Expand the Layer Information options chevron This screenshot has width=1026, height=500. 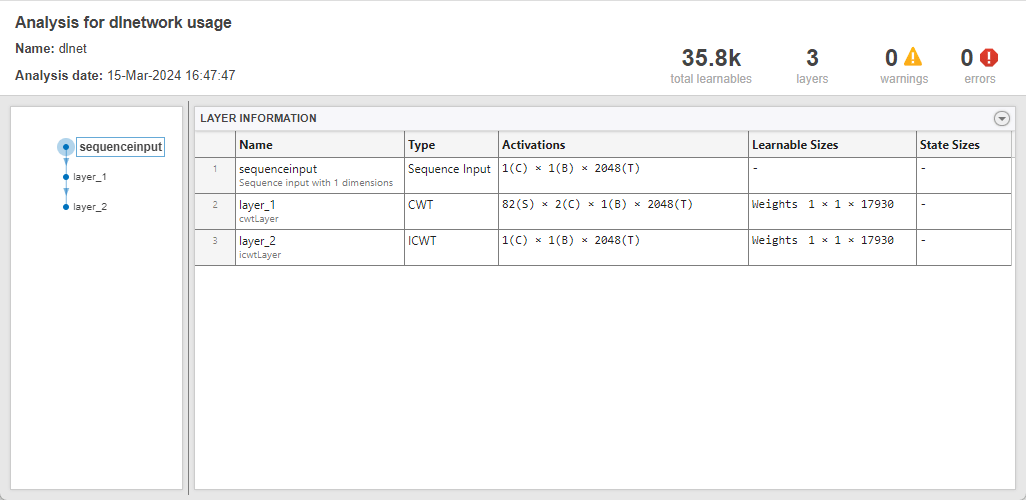click(1002, 118)
